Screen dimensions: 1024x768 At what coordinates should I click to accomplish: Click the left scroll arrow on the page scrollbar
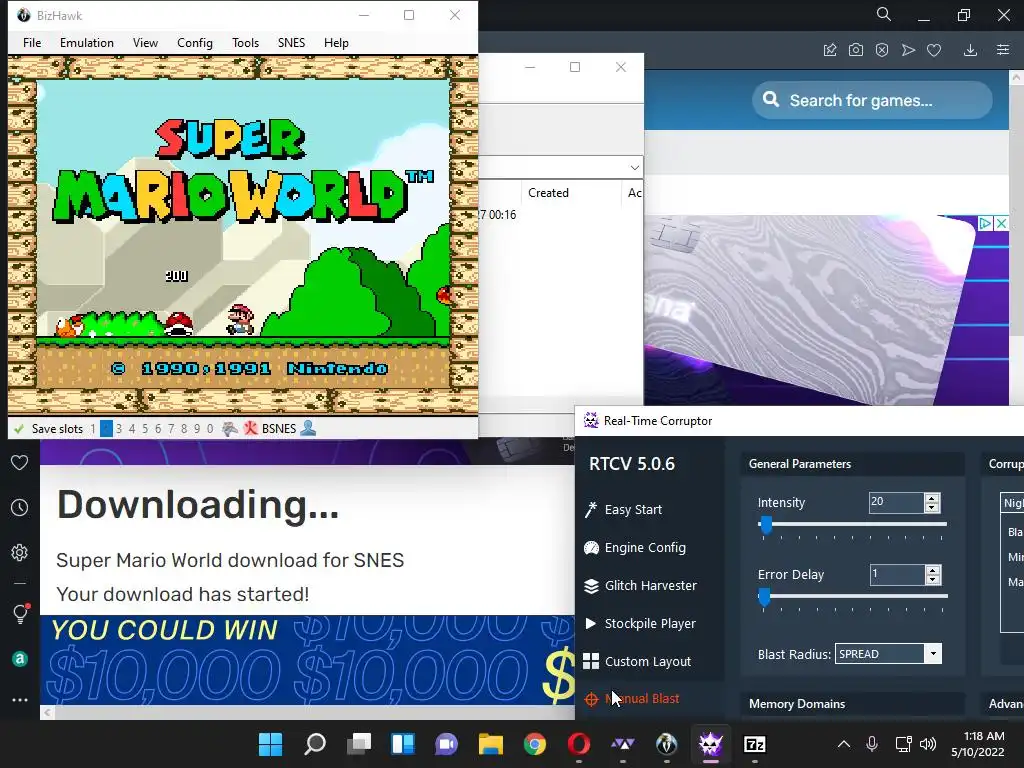pyautogui.click(x=46, y=712)
